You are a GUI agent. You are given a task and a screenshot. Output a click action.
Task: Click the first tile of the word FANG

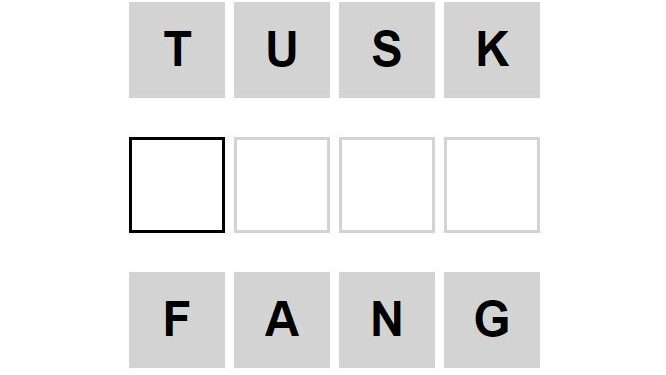coord(177,320)
